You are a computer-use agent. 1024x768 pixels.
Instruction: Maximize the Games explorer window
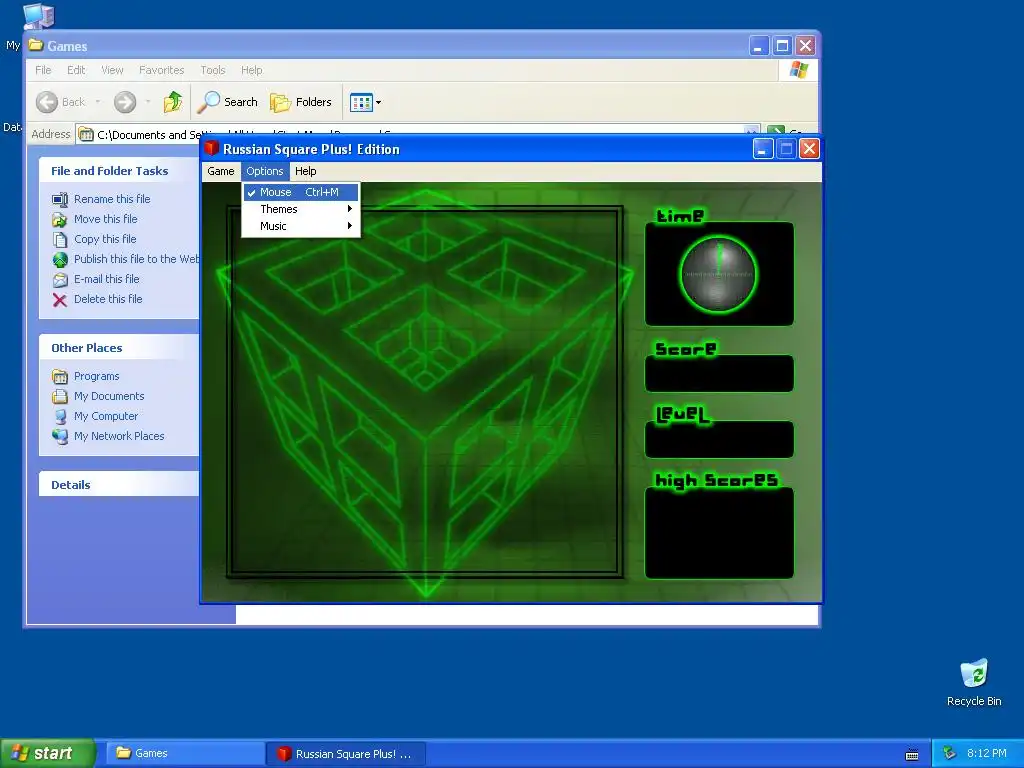782,46
